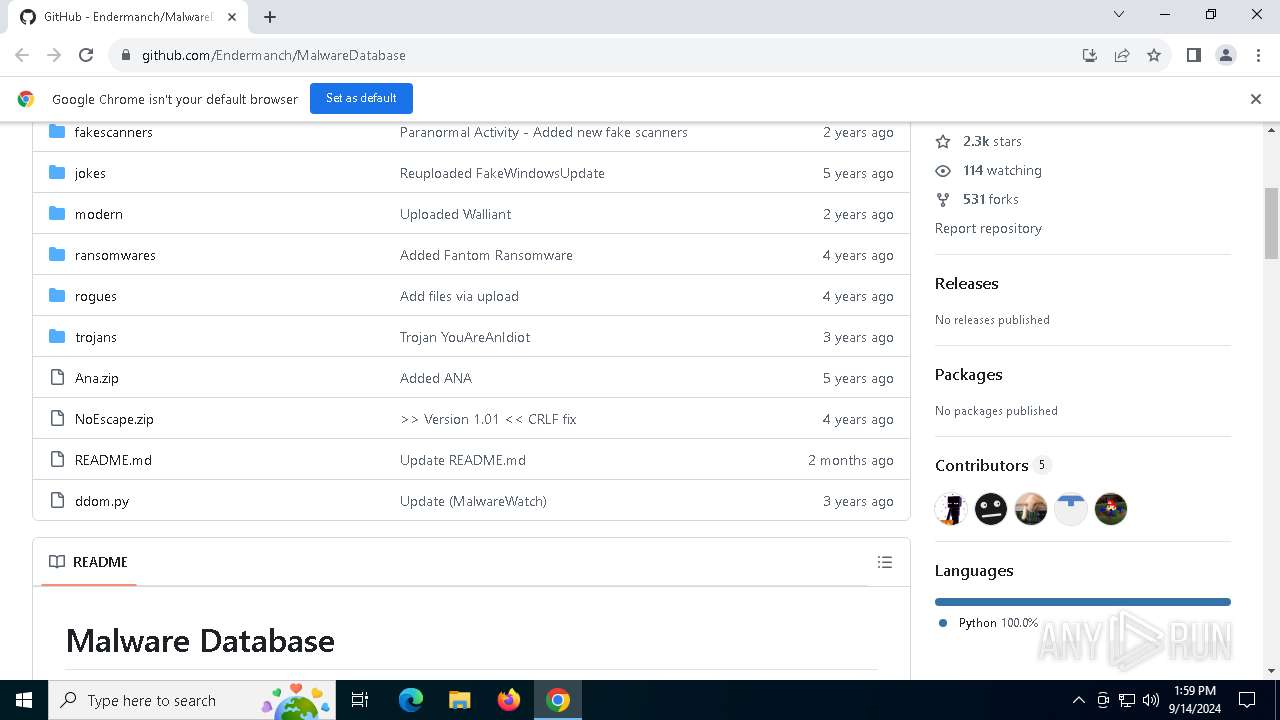Click the blue Python language bar
Screen dimensions: 1280x720
(x=1083, y=602)
